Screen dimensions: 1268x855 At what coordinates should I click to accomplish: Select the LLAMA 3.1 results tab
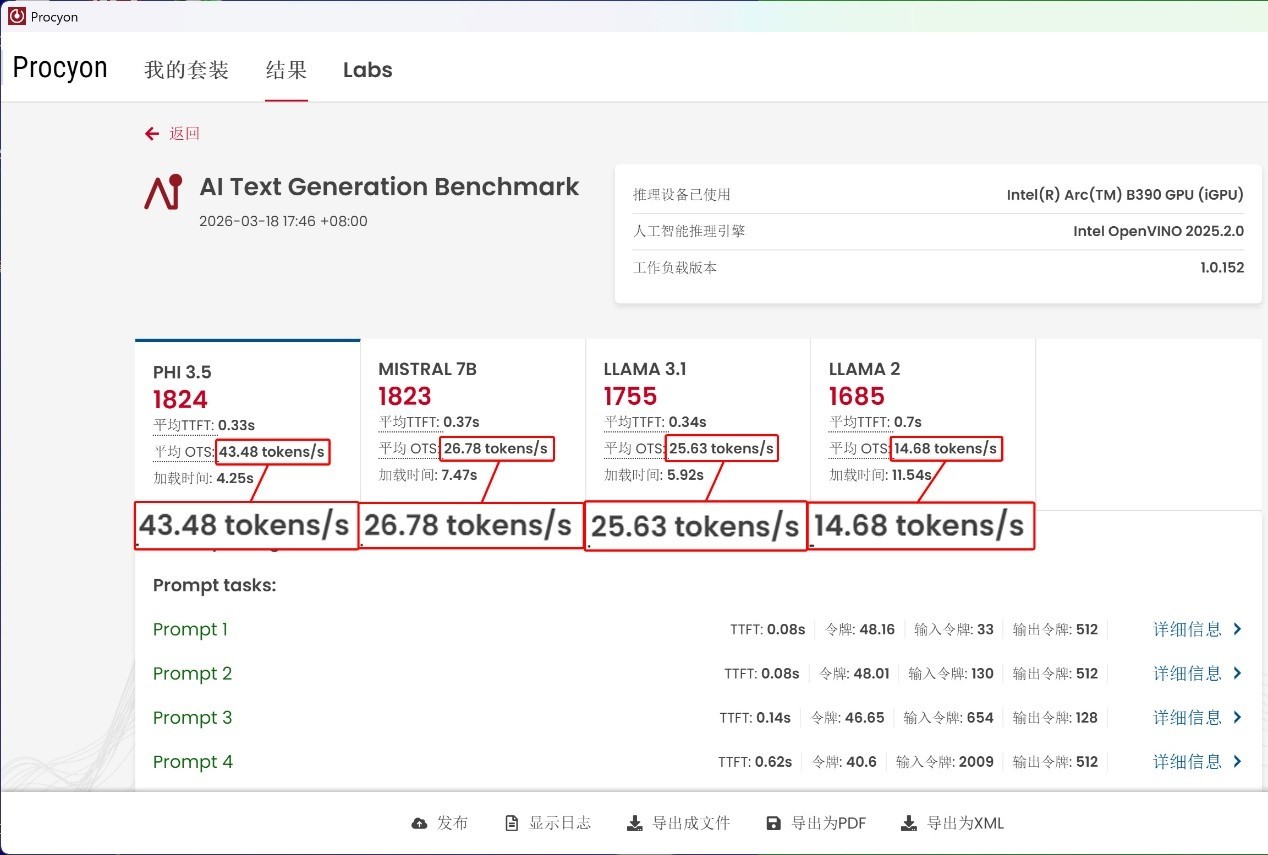click(645, 369)
